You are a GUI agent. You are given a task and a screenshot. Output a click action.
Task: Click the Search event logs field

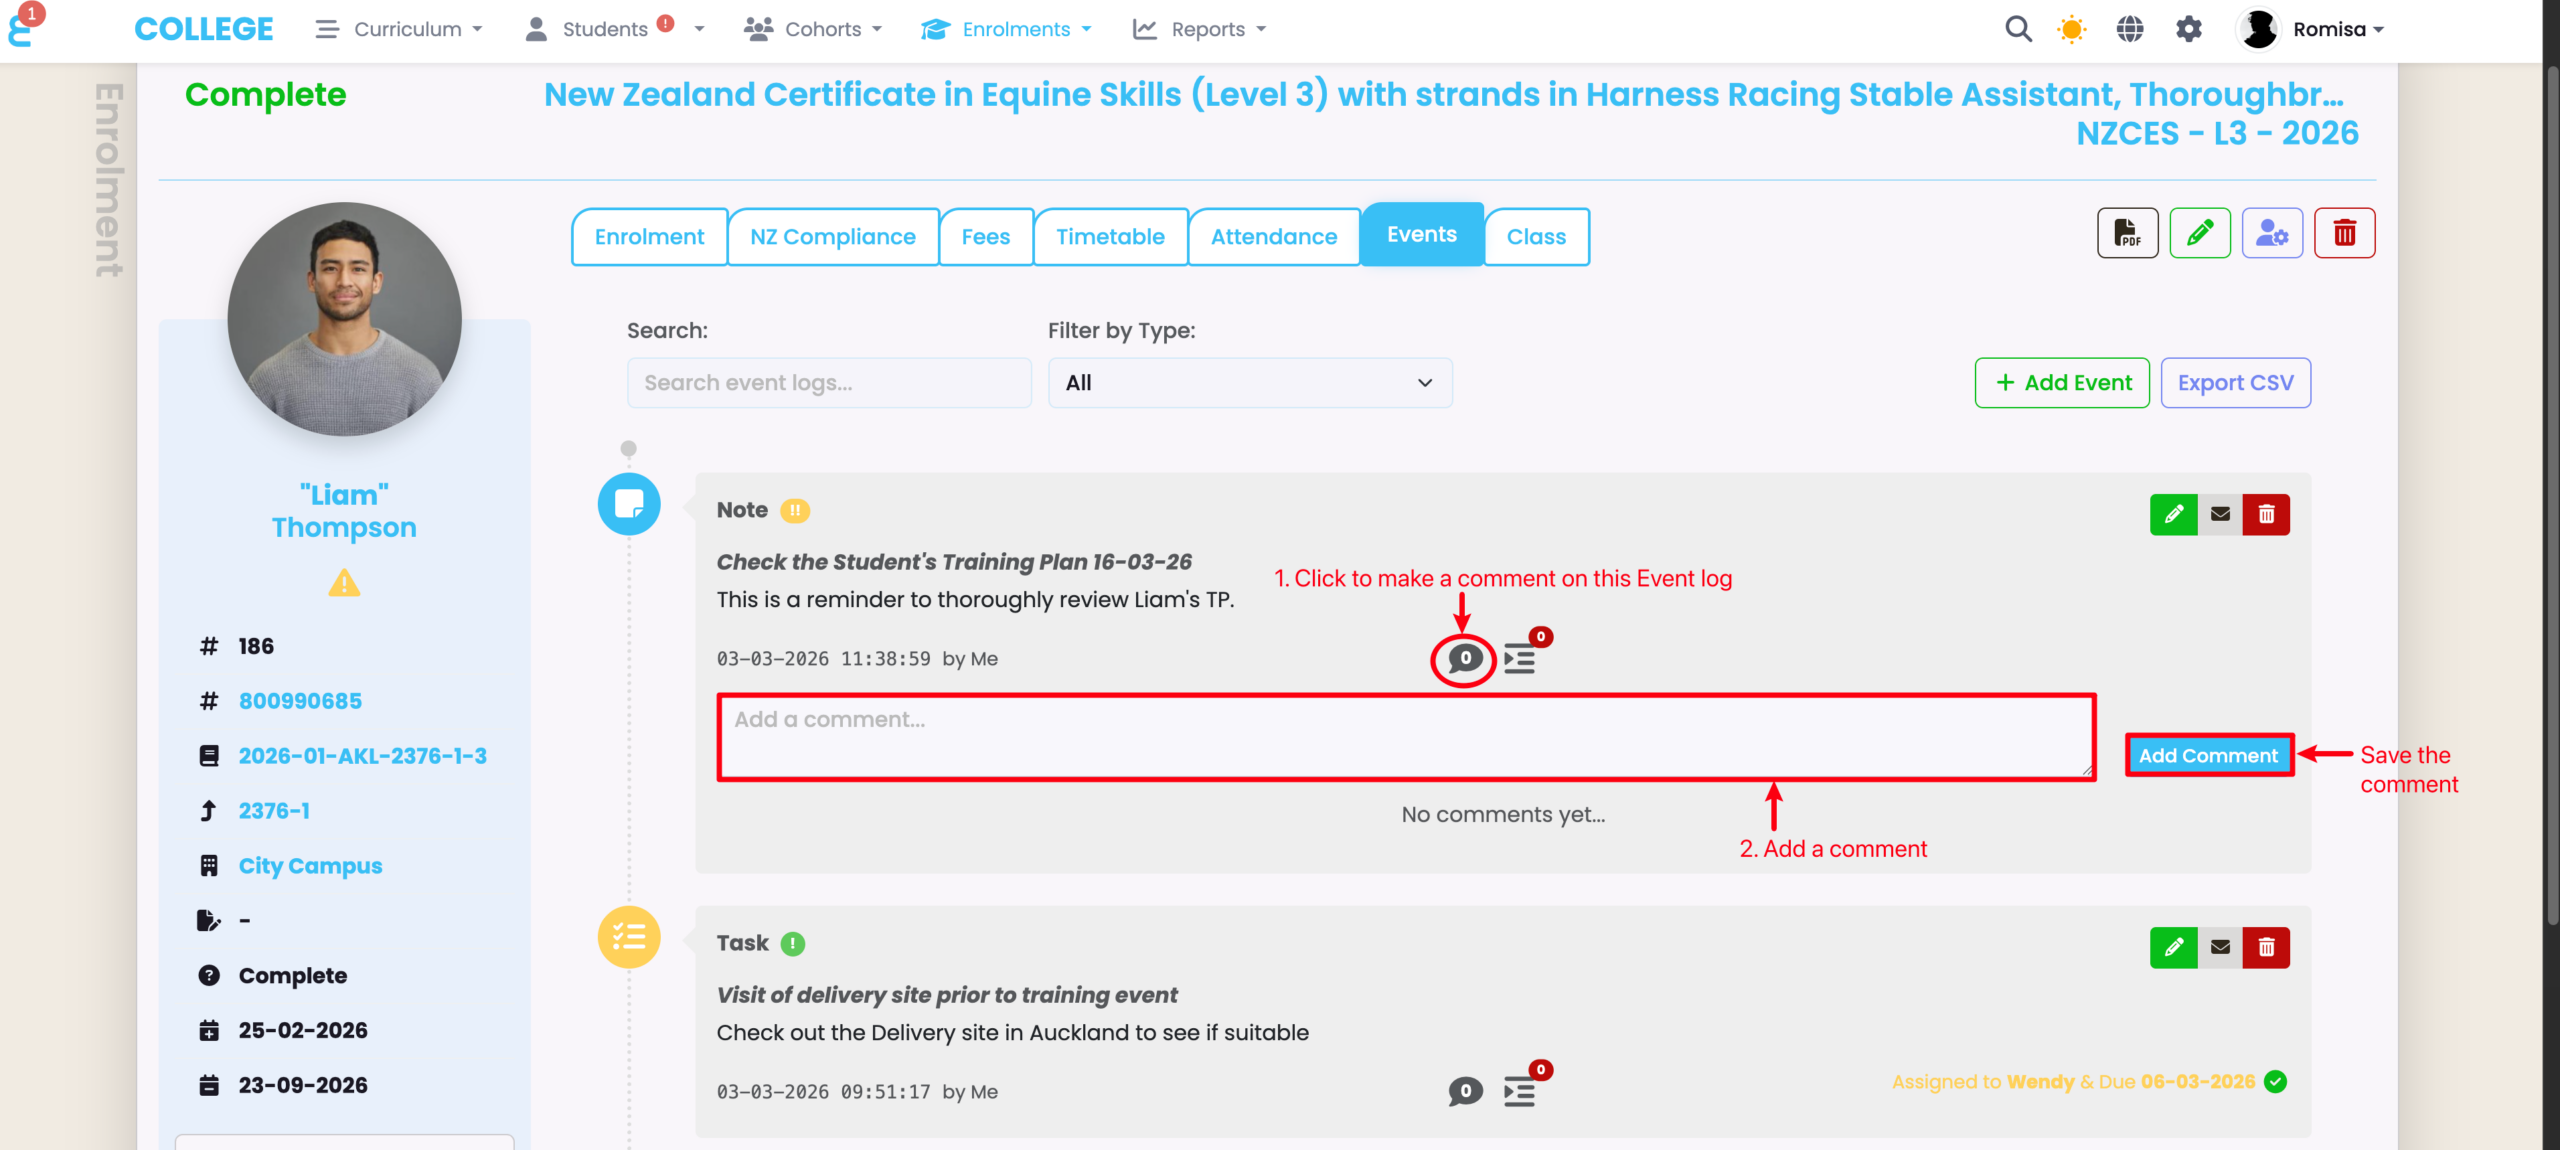click(828, 383)
